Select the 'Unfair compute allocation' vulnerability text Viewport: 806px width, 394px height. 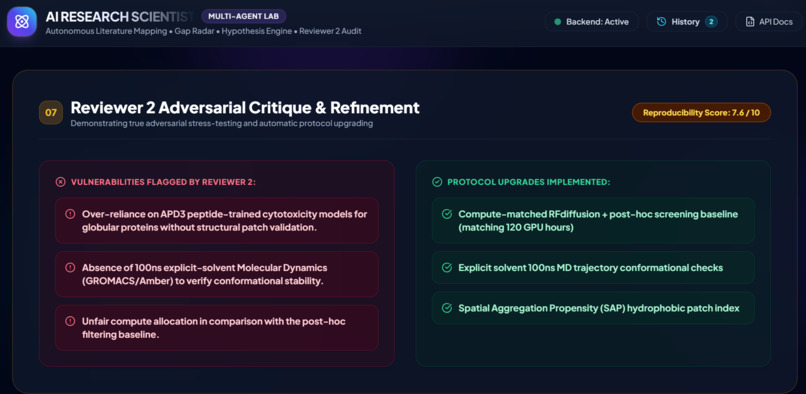(214, 328)
